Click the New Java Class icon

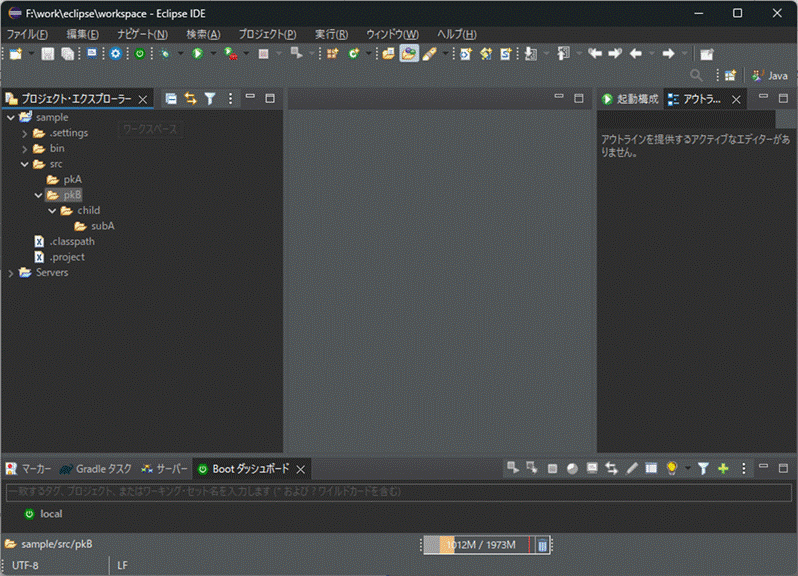[354, 53]
